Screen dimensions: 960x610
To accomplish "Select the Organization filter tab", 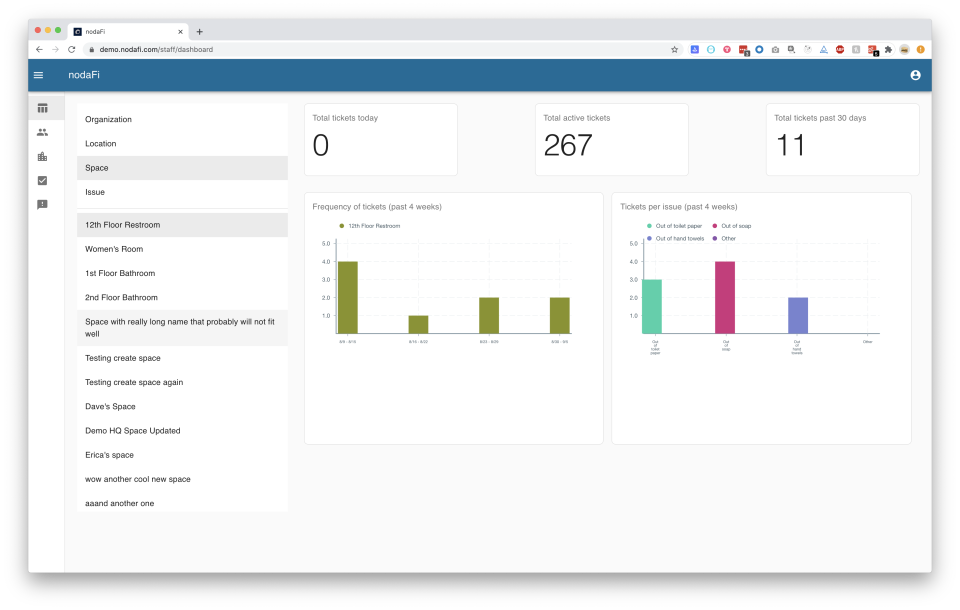I will (108, 120).
